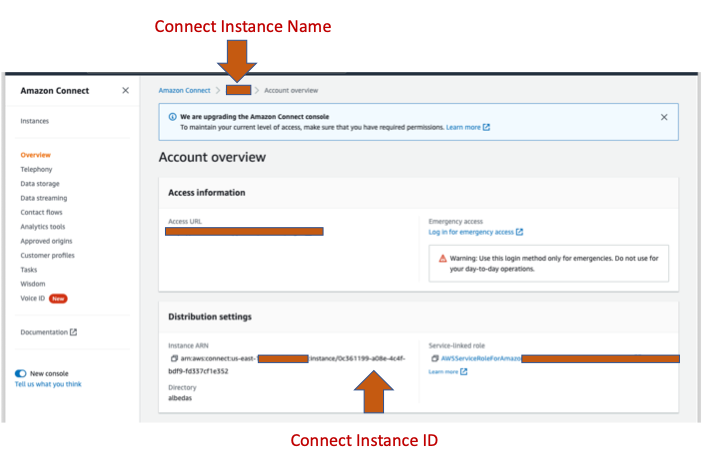Open Customer profiles page
The height and width of the screenshot is (464, 704).
[48, 256]
